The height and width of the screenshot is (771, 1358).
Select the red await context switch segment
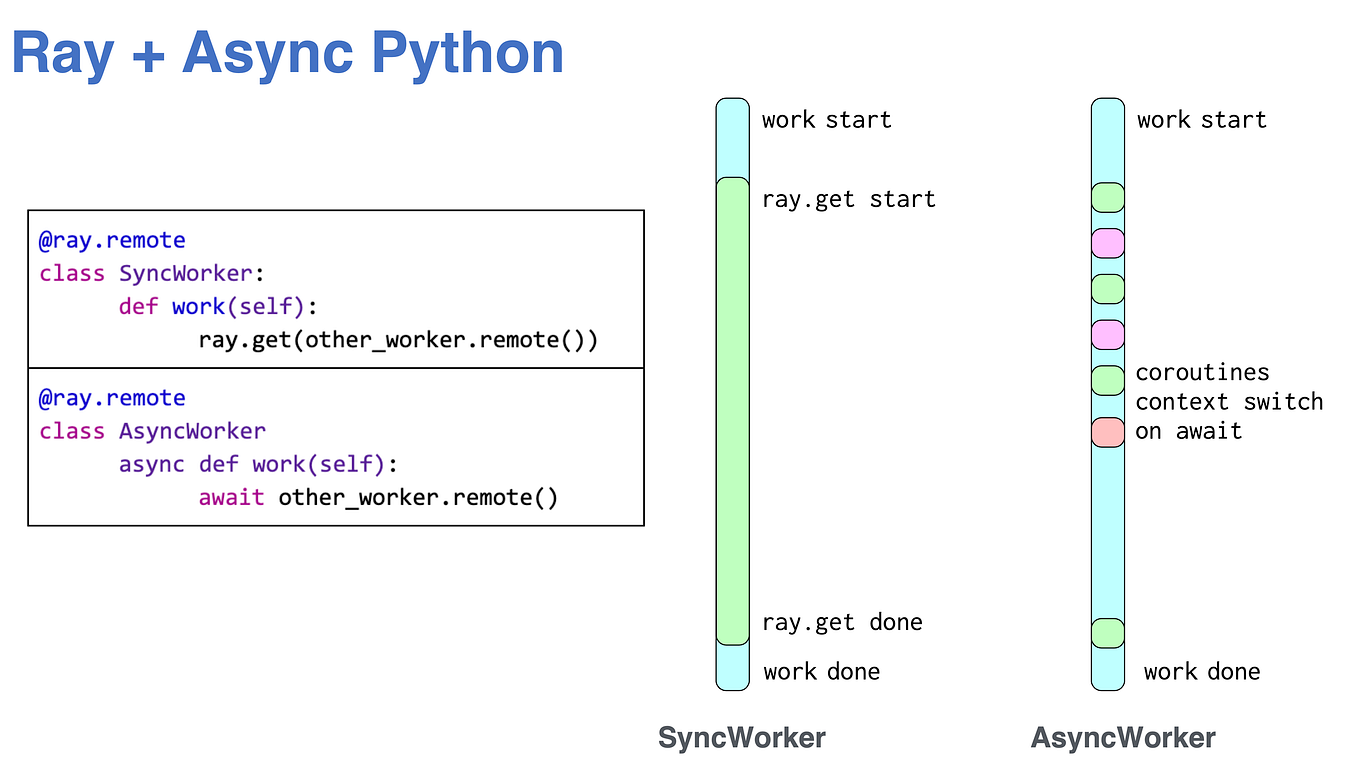[1108, 430]
